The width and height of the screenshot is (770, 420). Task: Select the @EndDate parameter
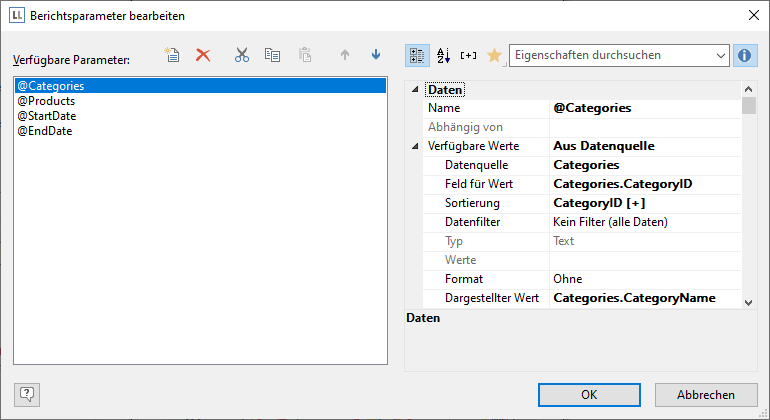45,131
